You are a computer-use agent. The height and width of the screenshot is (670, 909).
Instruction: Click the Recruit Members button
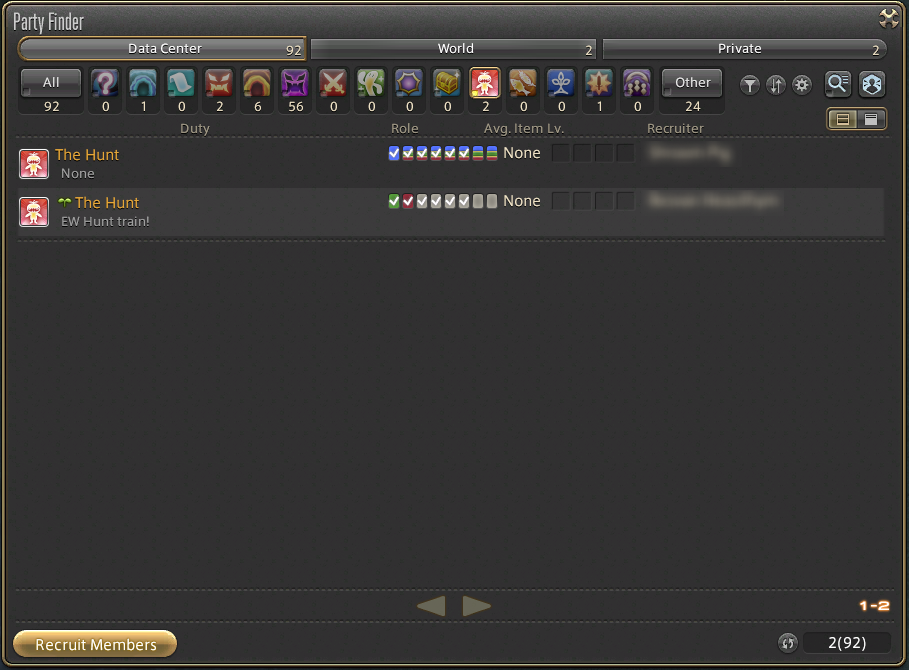pyautogui.click(x=95, y=644)
